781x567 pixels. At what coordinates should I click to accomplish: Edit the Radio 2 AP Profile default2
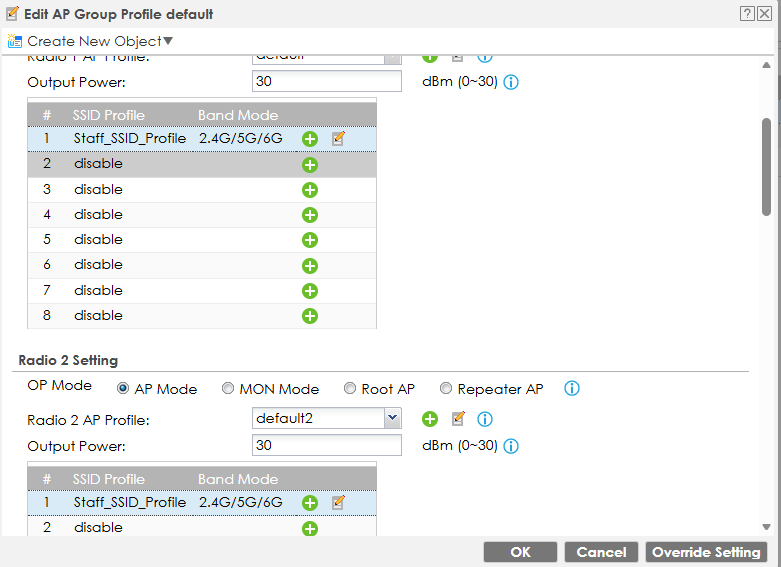point(458,419)
